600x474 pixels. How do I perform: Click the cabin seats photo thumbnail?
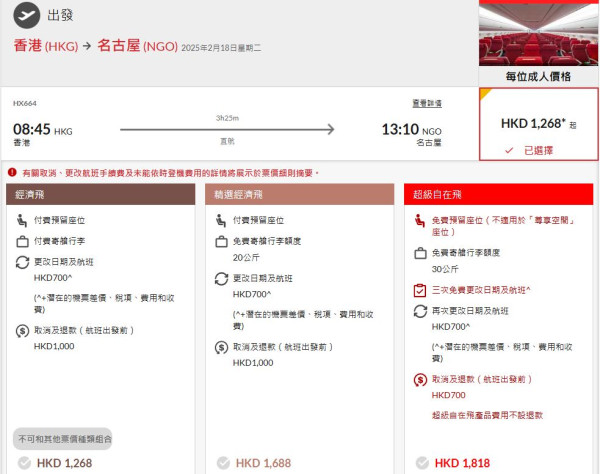[x=538, y=33]
